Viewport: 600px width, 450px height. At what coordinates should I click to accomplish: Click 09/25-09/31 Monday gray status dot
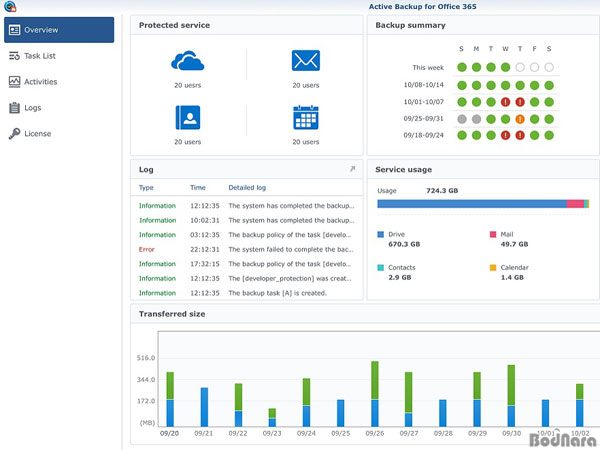click(x=476, y=119)
